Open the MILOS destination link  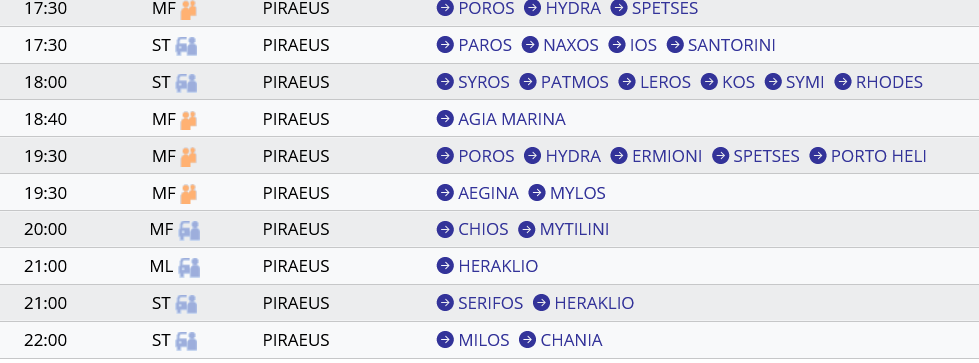coord(484,341)
